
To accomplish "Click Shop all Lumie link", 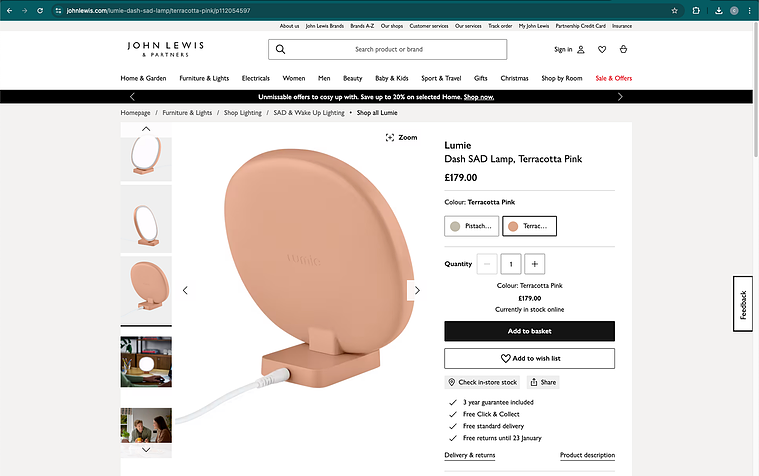I will point(377,113).
